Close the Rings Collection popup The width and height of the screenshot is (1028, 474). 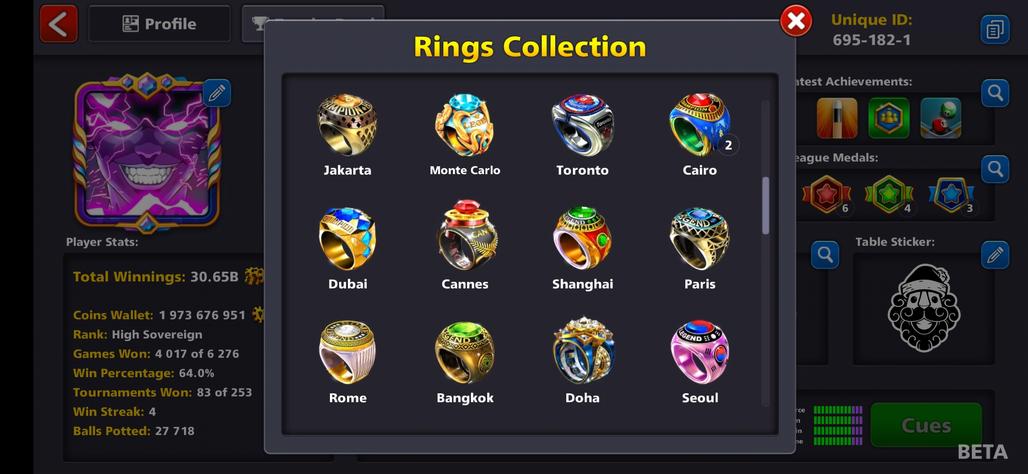click(x=796, y=22)
